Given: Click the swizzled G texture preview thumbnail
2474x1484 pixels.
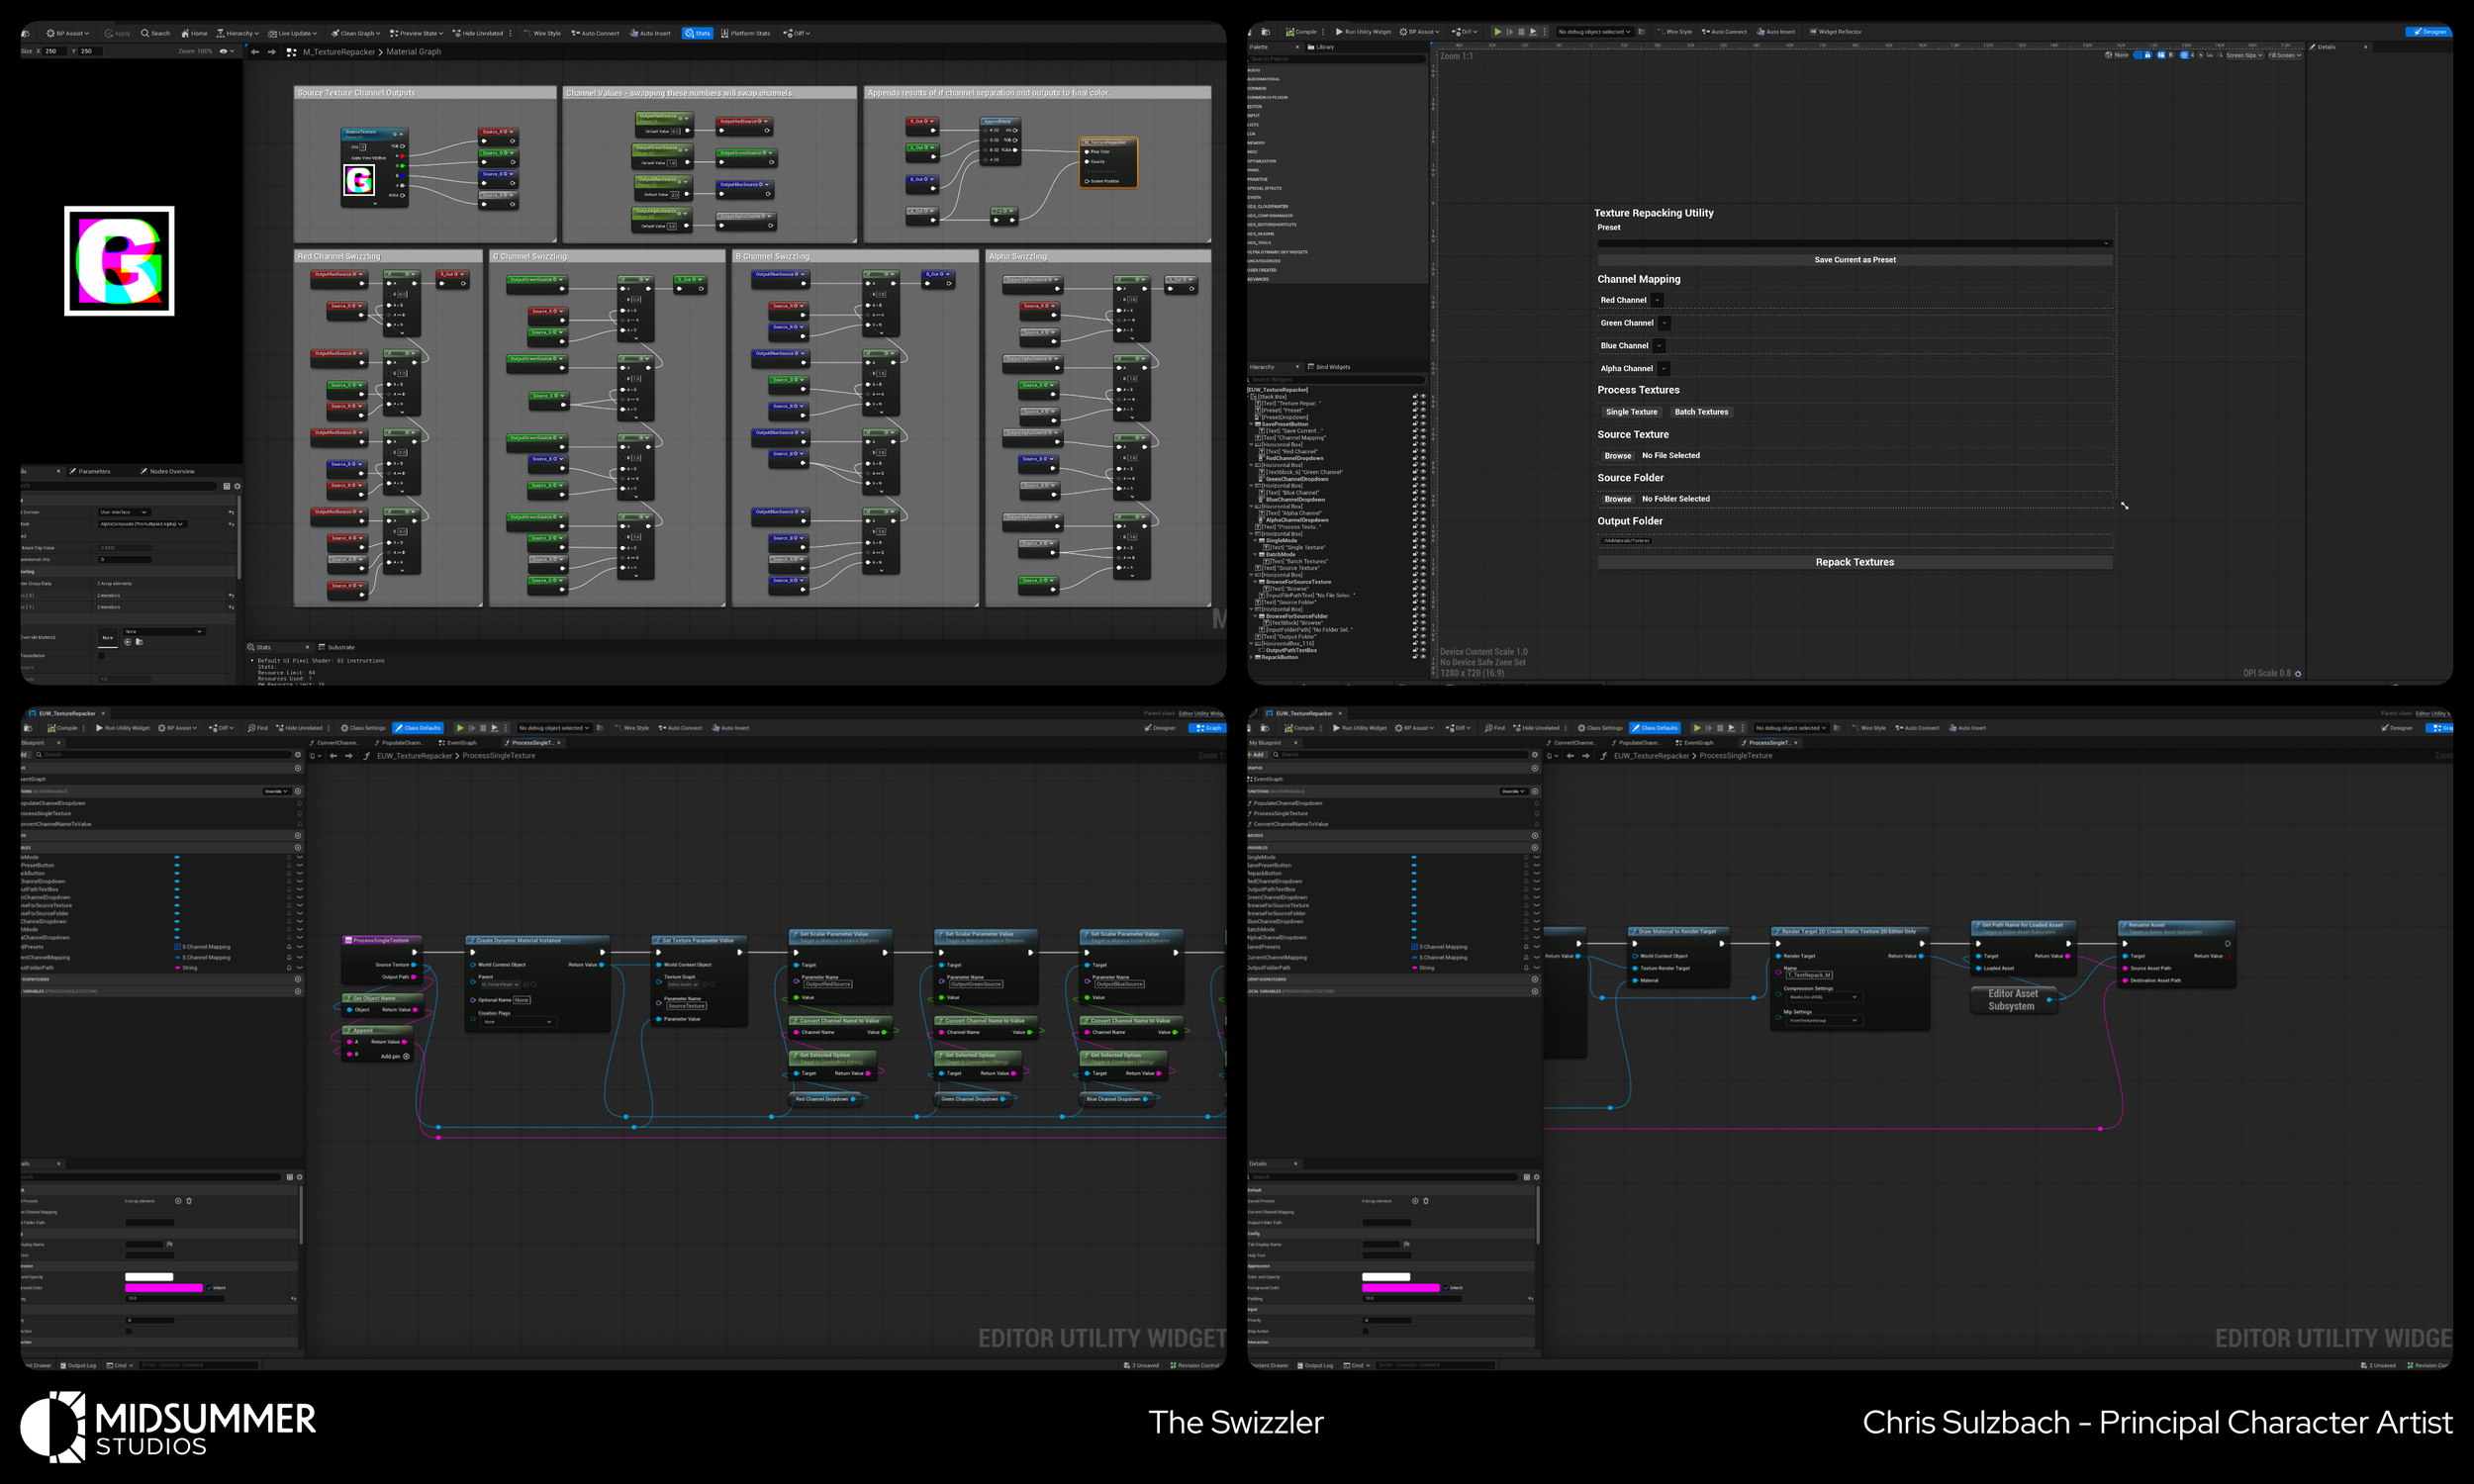Looking at the screenshot, I should coord(119,261).
